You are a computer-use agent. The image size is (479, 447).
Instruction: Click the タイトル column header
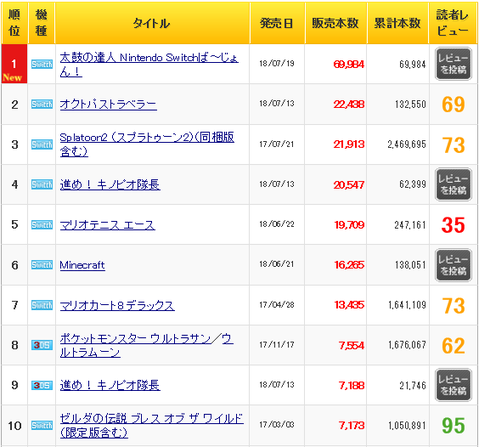pyautogui.click(x=152, y=23)
